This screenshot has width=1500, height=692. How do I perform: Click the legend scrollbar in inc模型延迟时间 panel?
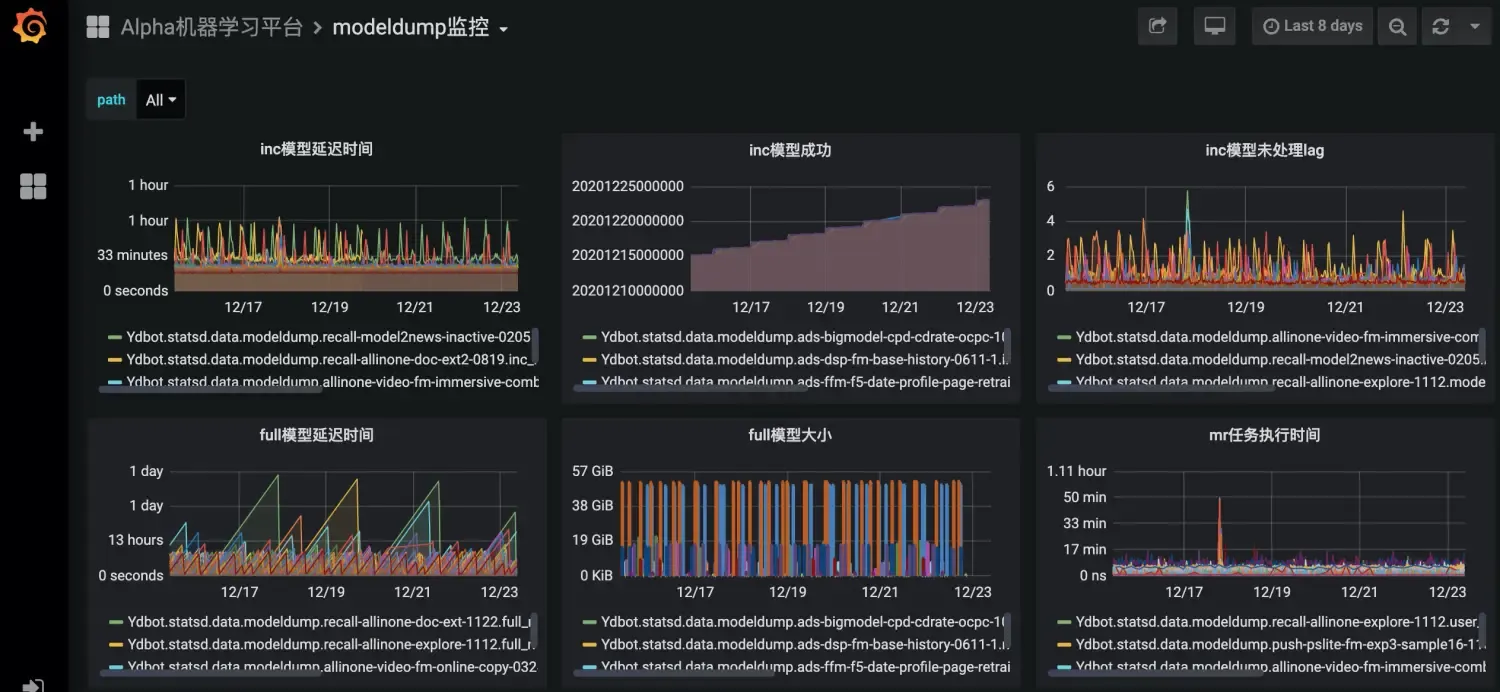(x=534, y=345)
